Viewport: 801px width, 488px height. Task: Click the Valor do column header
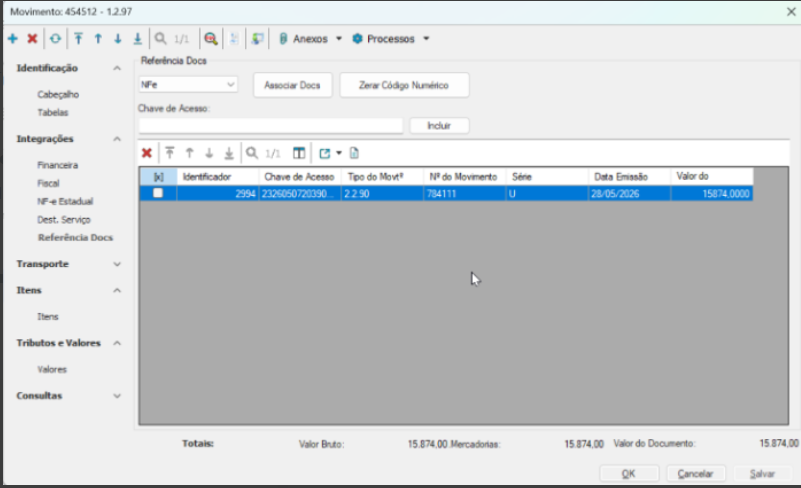[712, 177]
